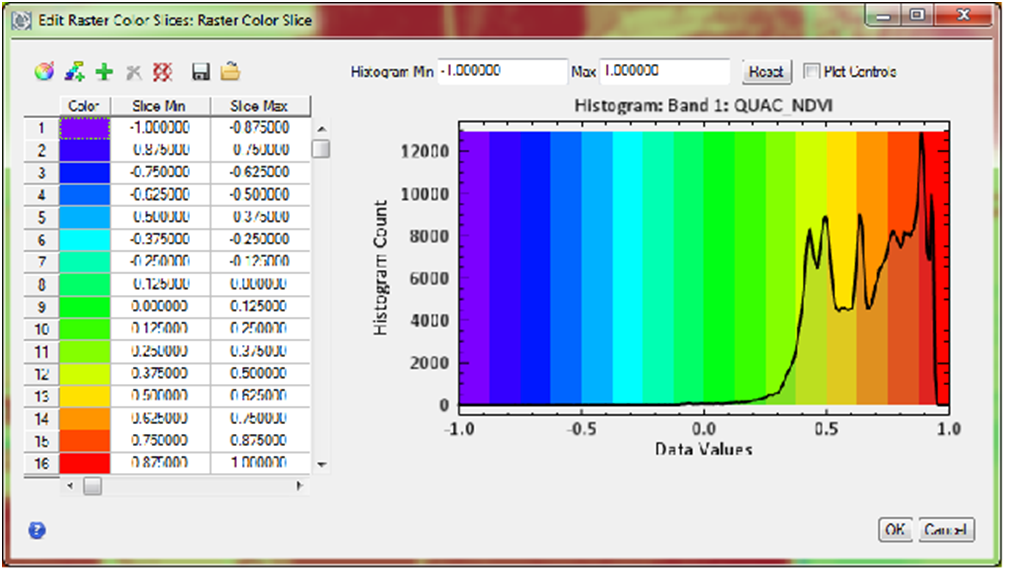The height and width of the screenshot is (577, 1010).
Task: Click the Remove Color Slice scissors icon
Action: tap(133, 72)
